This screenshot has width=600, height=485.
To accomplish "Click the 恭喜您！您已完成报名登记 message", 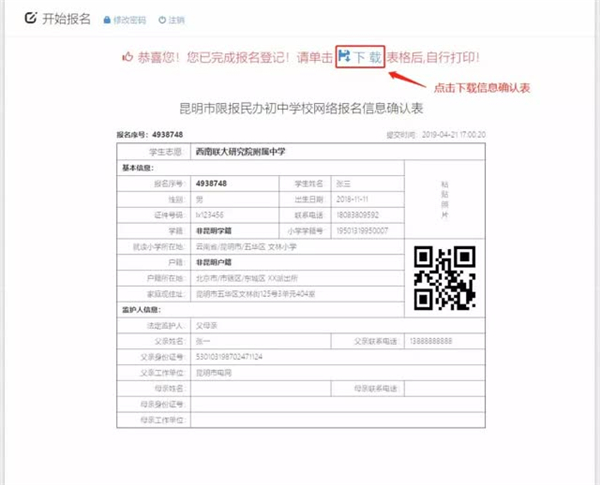I will pos(213,57).
